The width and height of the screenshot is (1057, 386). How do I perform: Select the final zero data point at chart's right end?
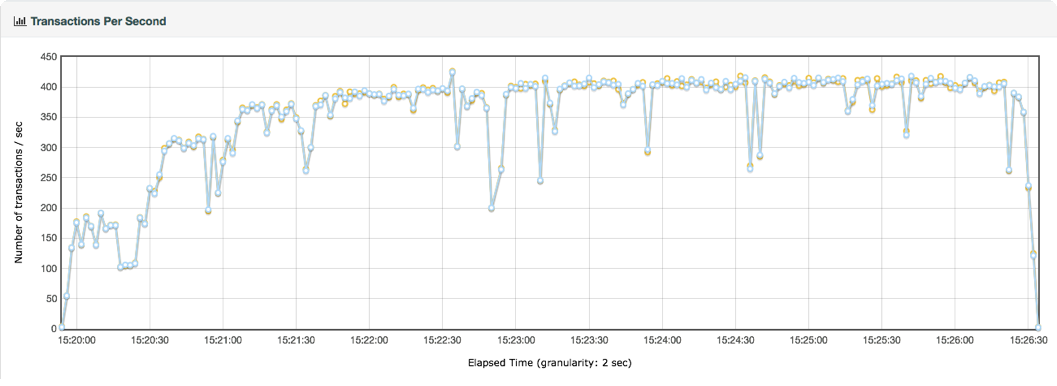click(1038, 327)
